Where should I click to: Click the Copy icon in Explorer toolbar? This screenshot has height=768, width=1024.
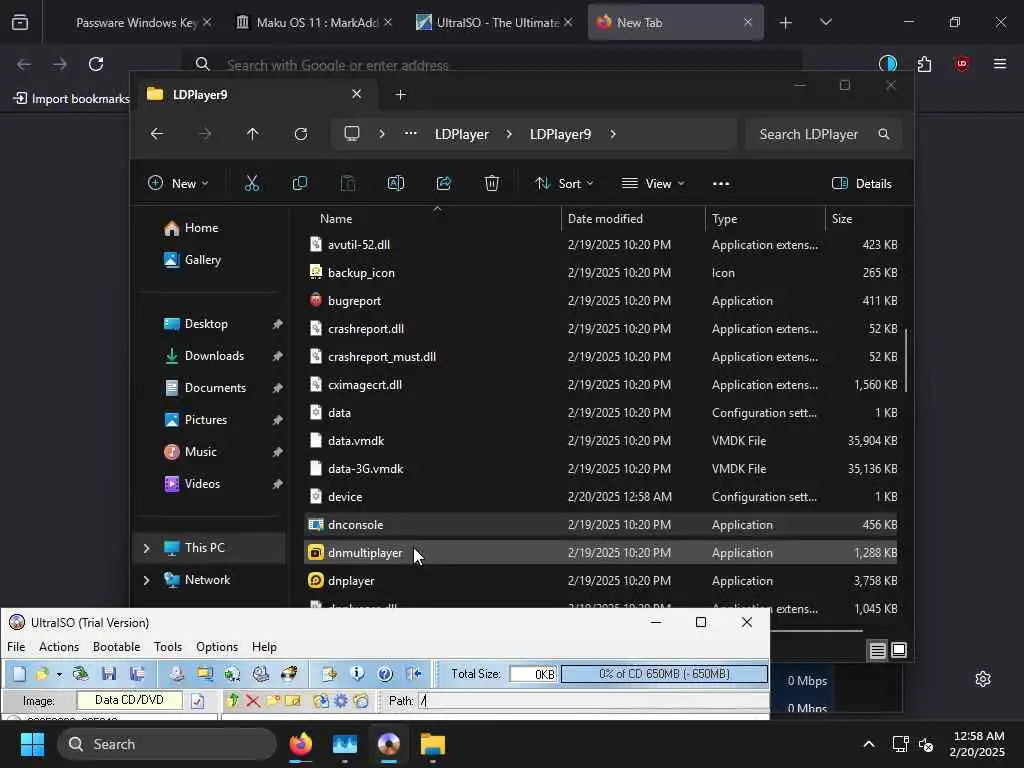(x=300, y=184)
